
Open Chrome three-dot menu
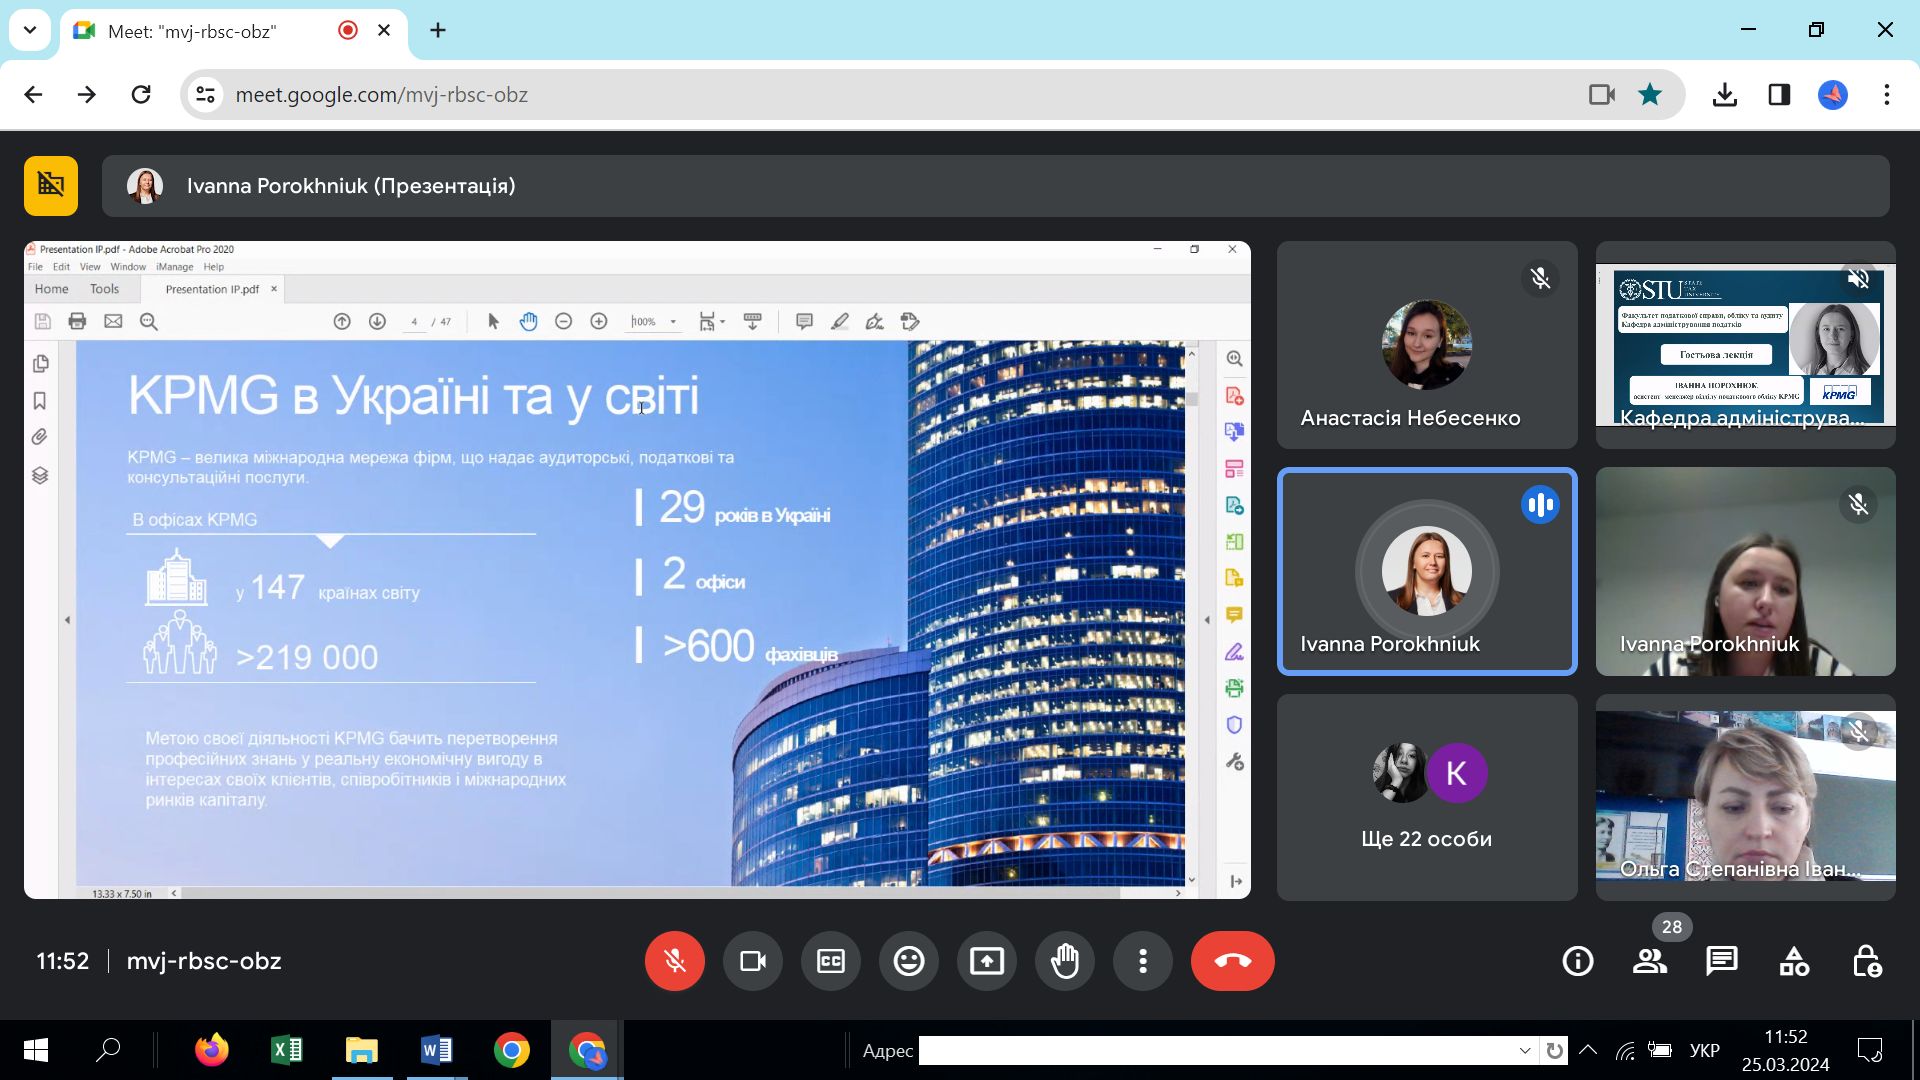coord(1887,95)
